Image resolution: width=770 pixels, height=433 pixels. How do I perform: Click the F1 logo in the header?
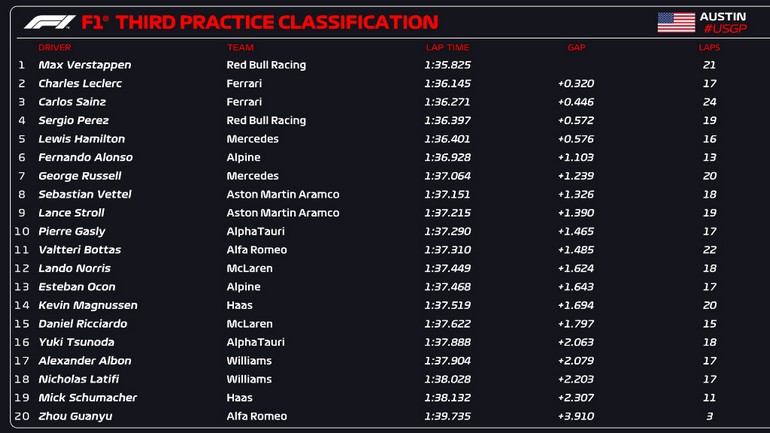49,22
